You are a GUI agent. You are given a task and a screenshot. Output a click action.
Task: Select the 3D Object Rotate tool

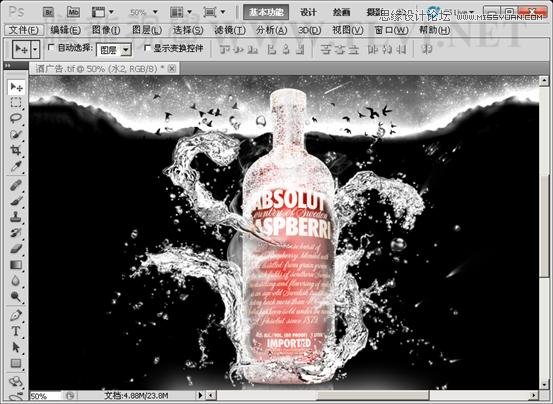pos(16,381)
